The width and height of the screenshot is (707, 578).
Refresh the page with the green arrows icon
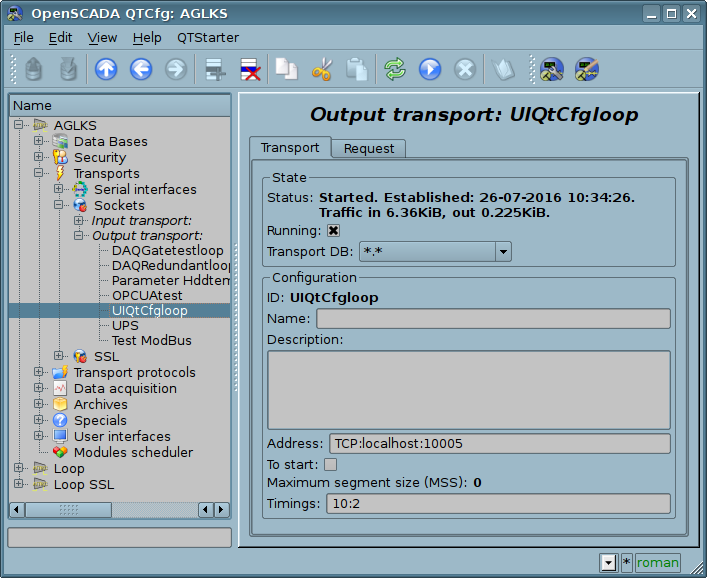[395, 69]
